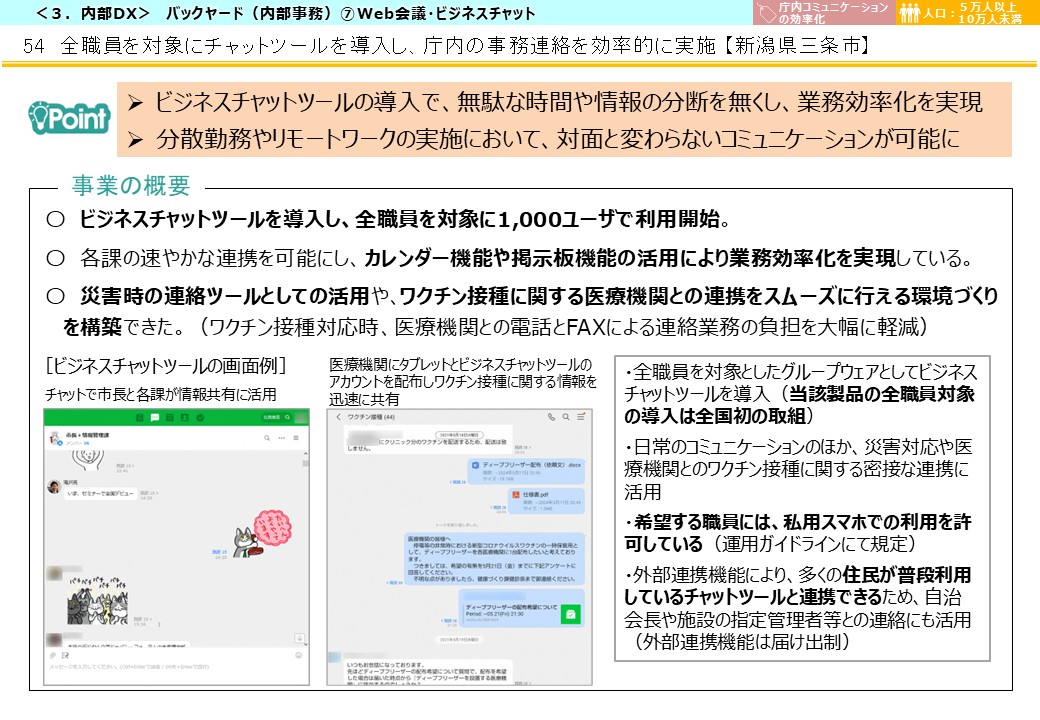Click the emoji smiley icon near the message input
This screenshot has height=720, width=1040.
pyautogui.click(x=298, y=655)
